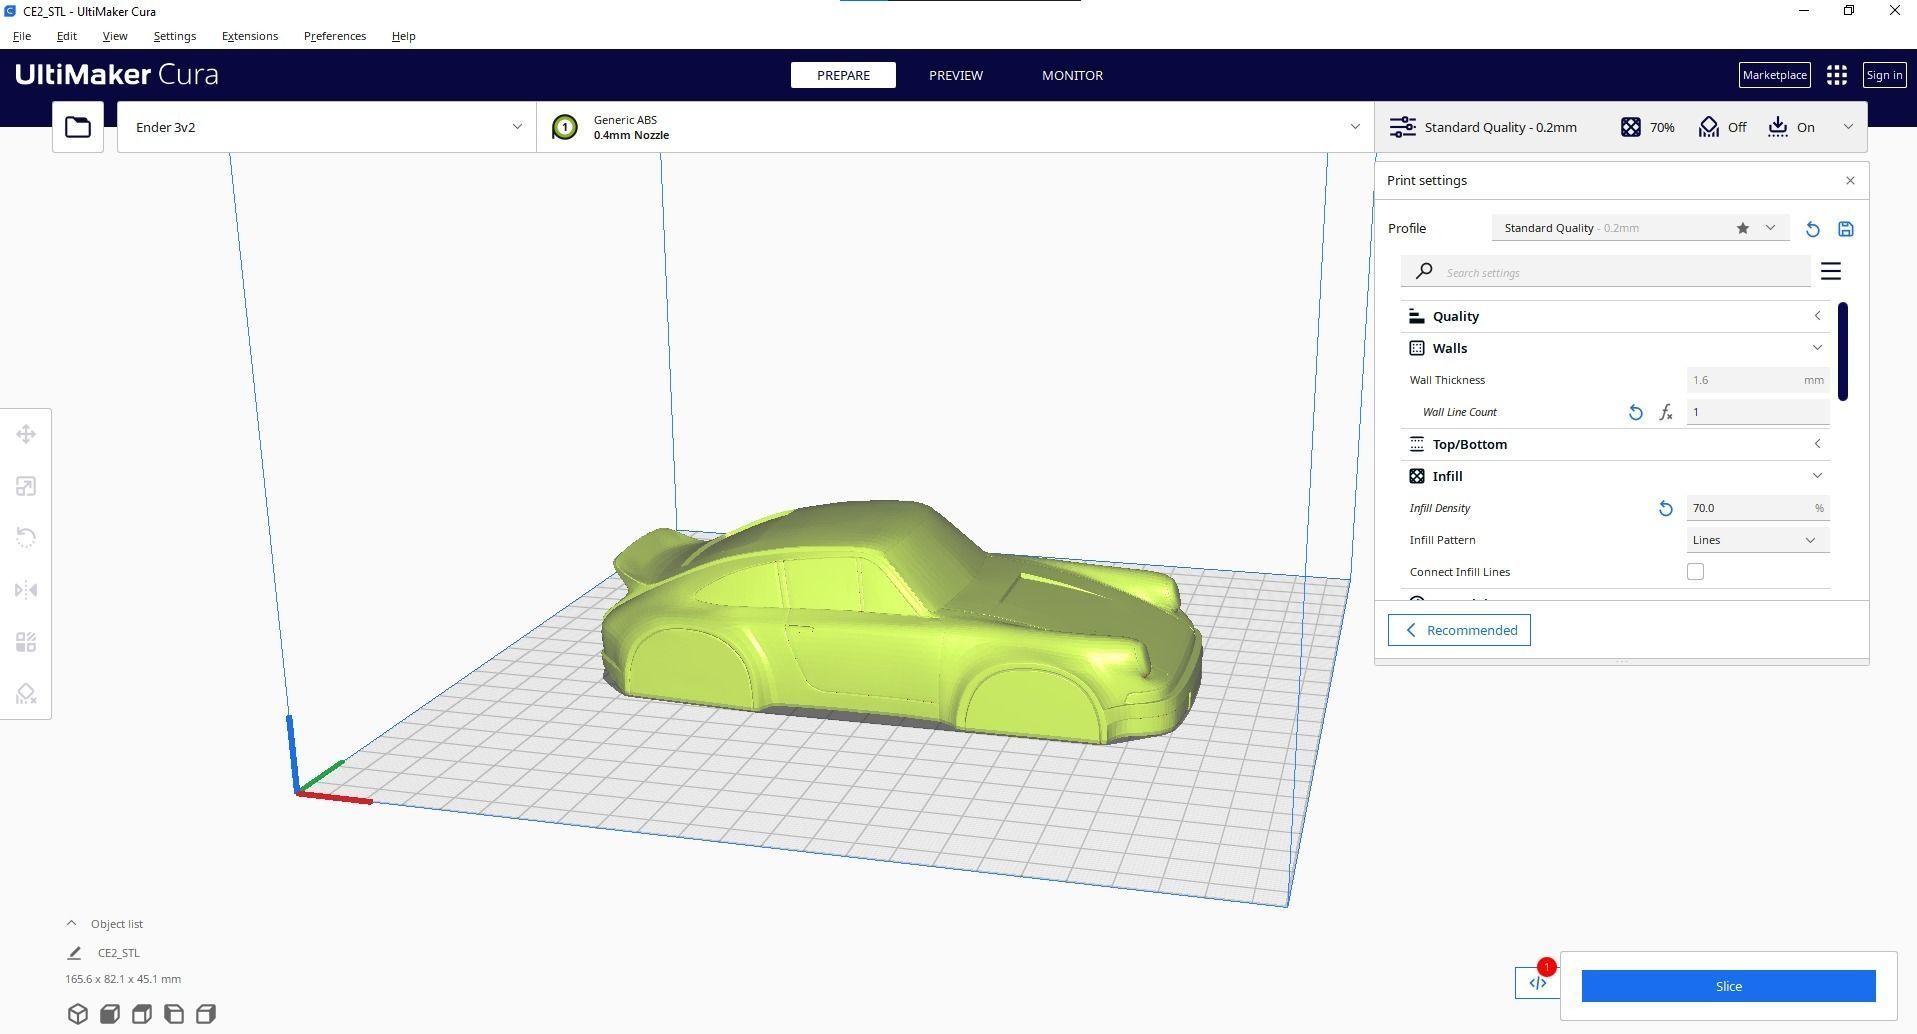Click Wall Line Count formula icon
This screenshot has height=1034, width=1917.
pyautogui.click(x=1666, y=412)
